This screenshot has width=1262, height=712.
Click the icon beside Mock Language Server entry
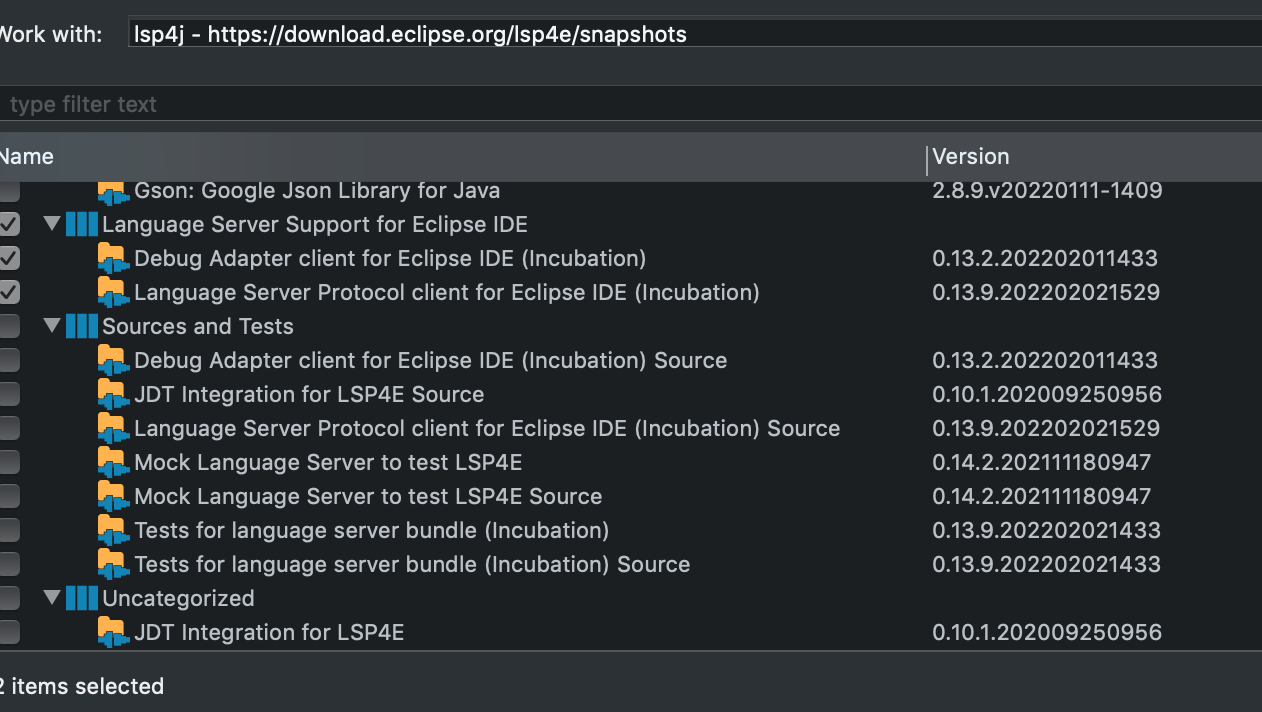(113, 462)
